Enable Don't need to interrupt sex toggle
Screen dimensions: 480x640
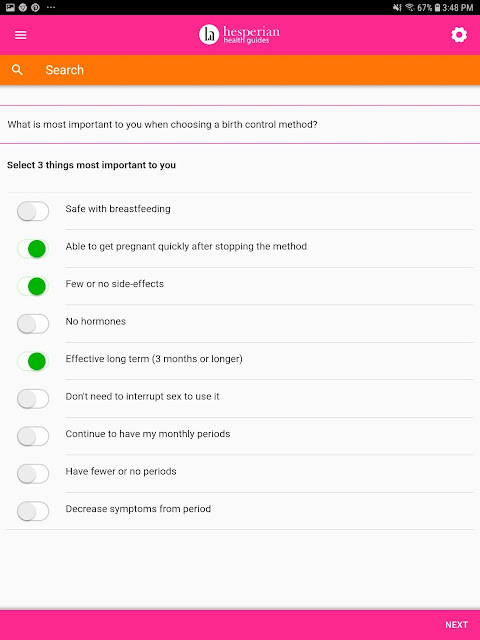[33, 399]
